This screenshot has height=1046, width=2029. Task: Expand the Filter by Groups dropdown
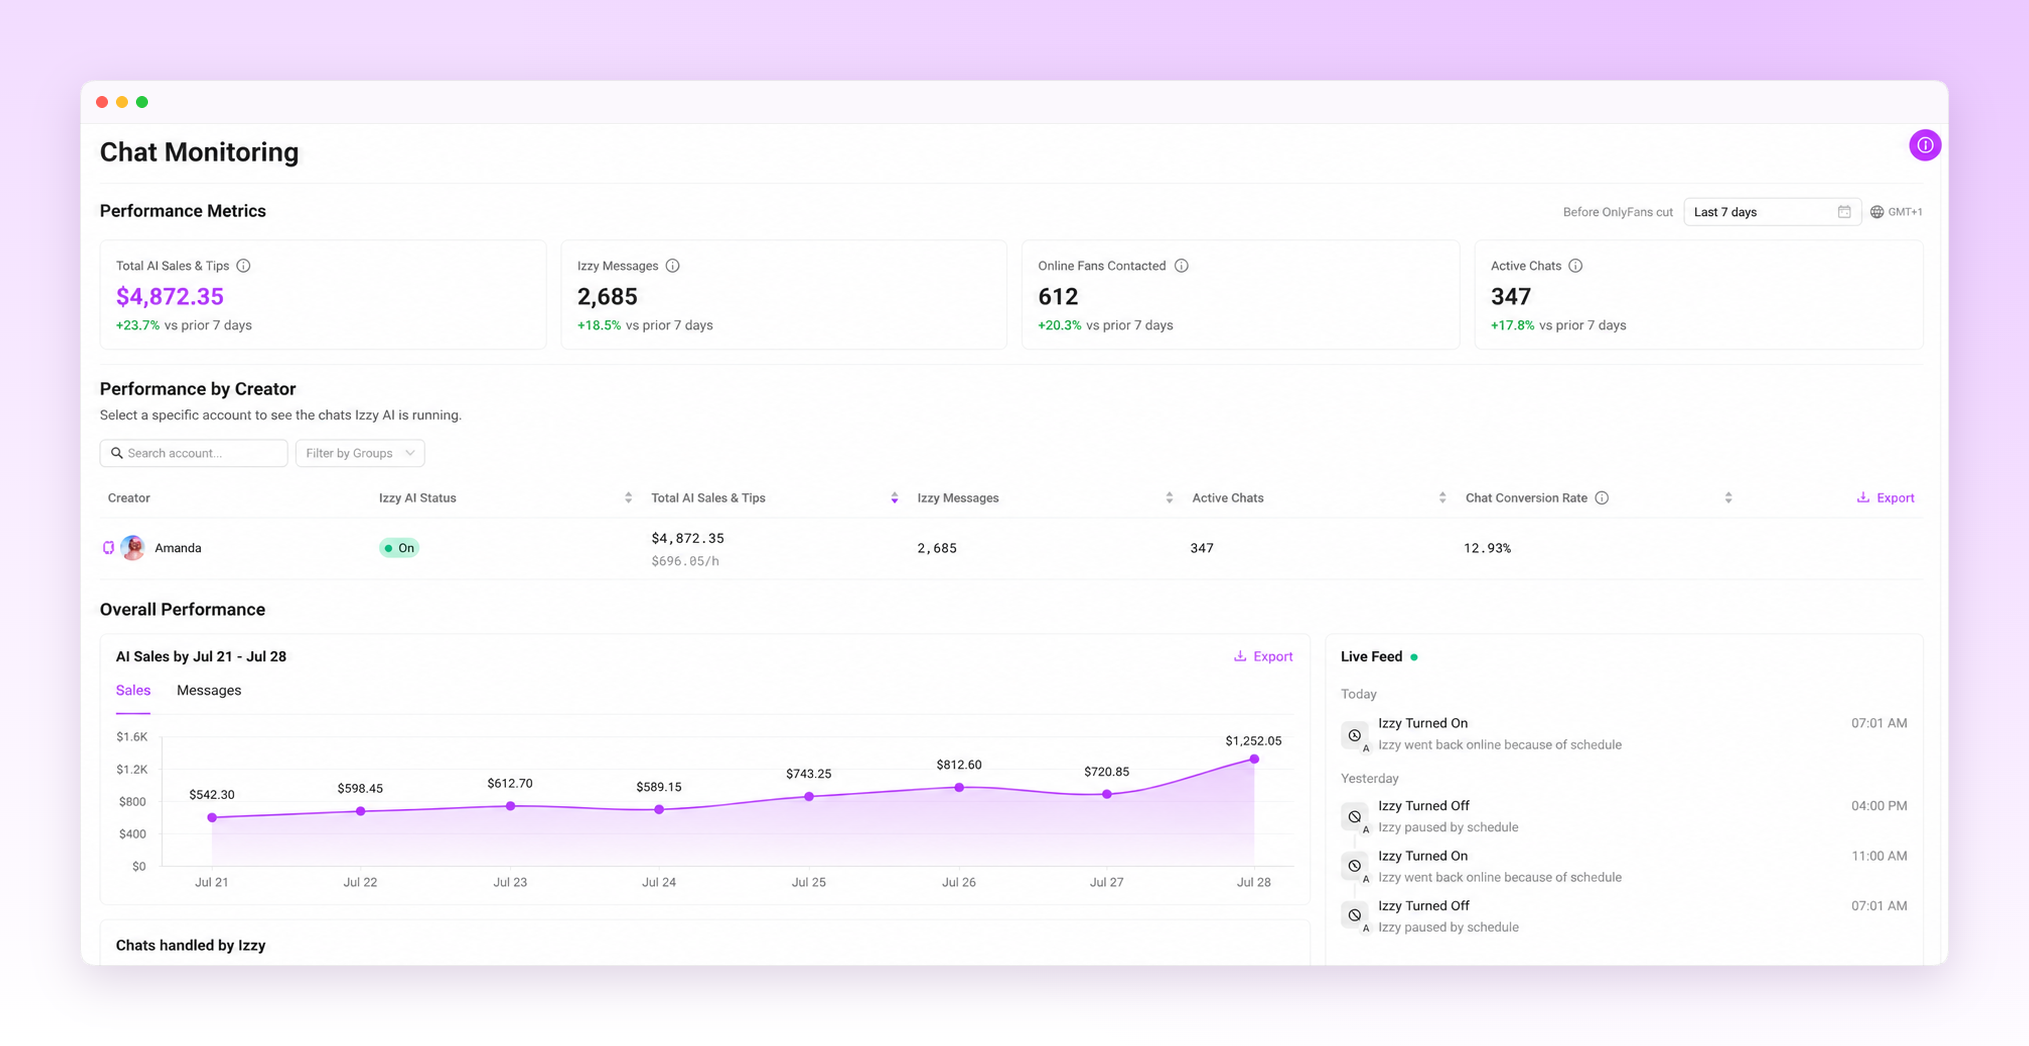pyautogui.click(x=360, y=453)
